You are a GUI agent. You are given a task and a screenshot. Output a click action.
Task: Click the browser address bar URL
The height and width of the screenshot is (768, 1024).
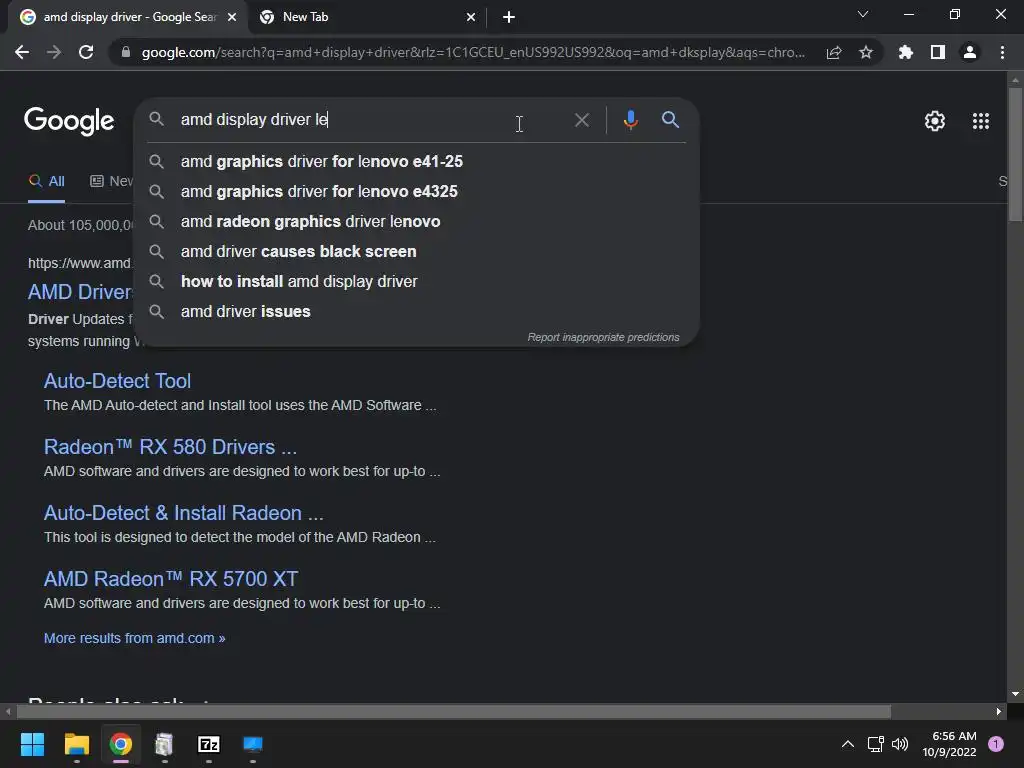tap(473, 52)
